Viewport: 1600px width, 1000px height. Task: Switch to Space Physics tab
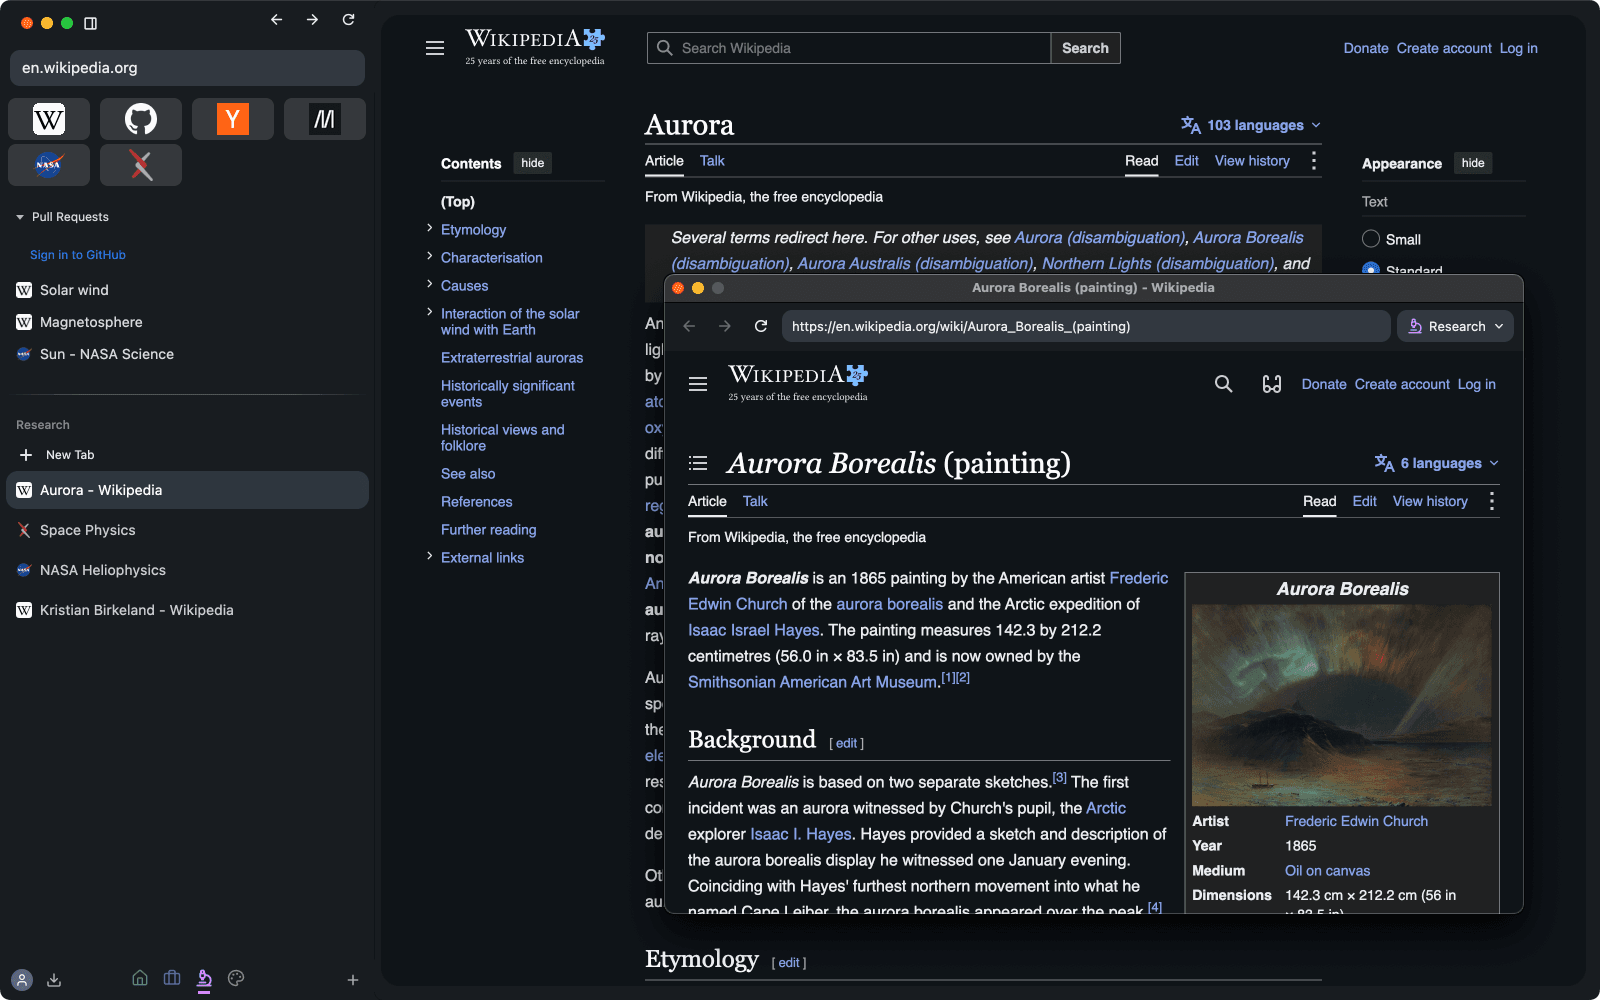click(x=187, y=530)
